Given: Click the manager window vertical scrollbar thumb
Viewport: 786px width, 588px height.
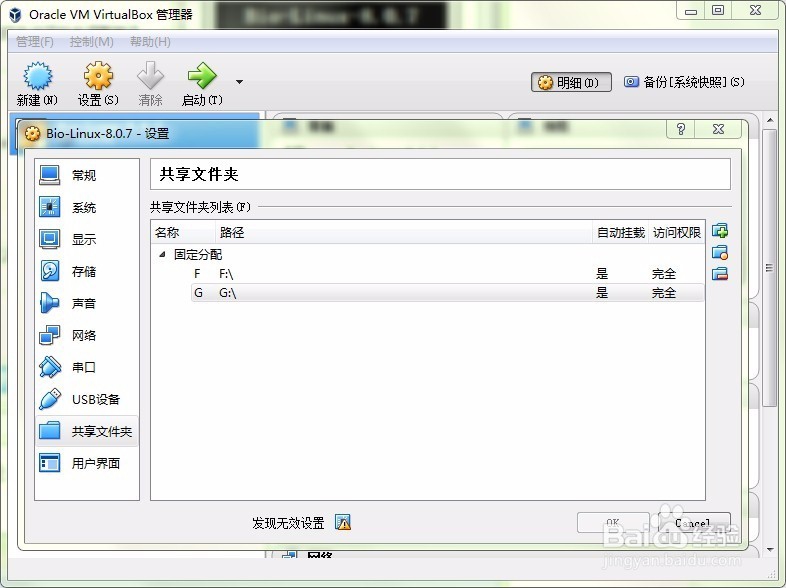Looking at the screenshot, I should point(769,268).
